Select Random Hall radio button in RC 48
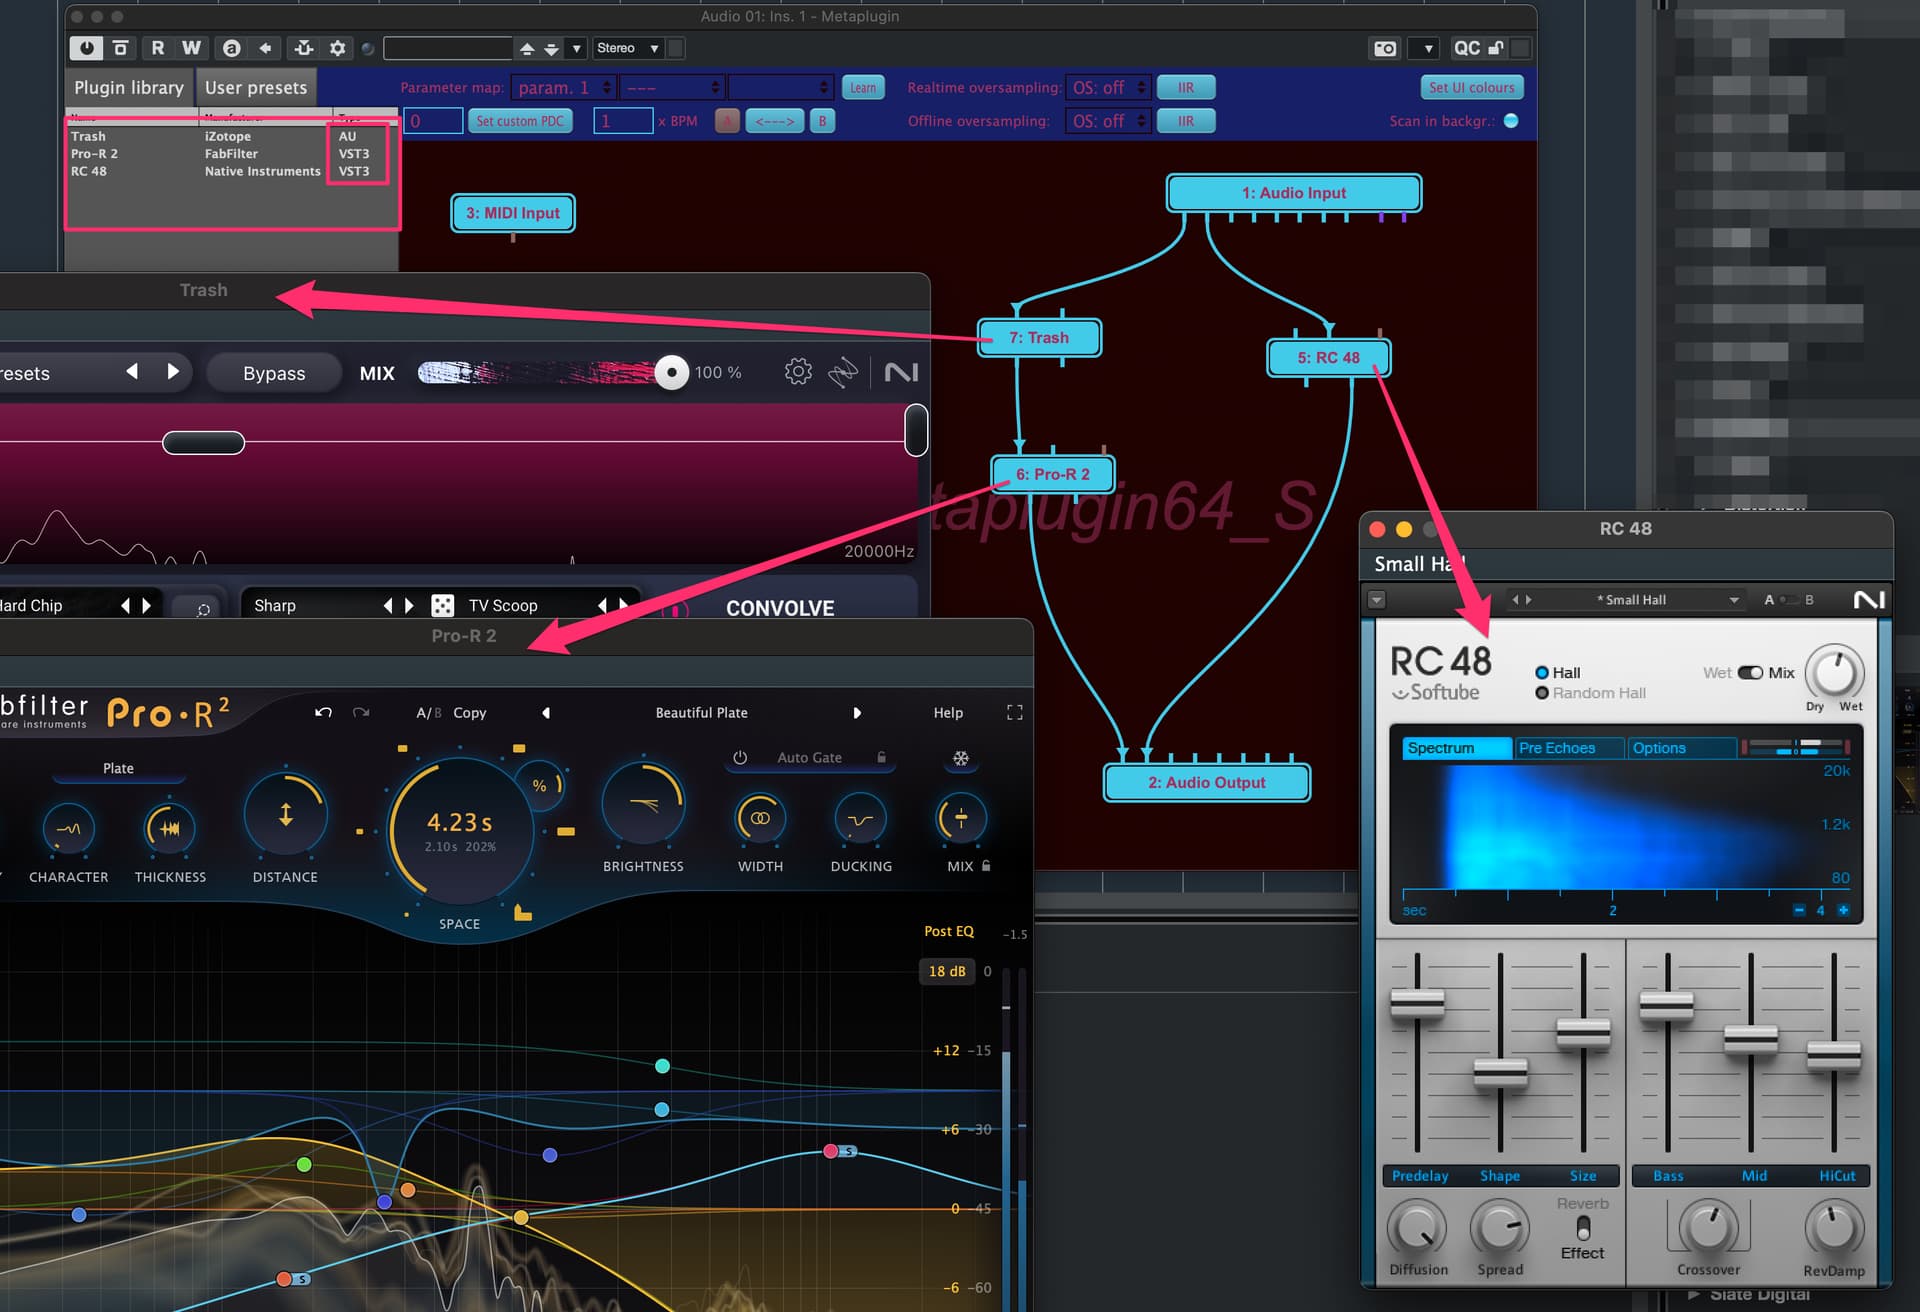1920x1312 pixels. [1541, 693]
